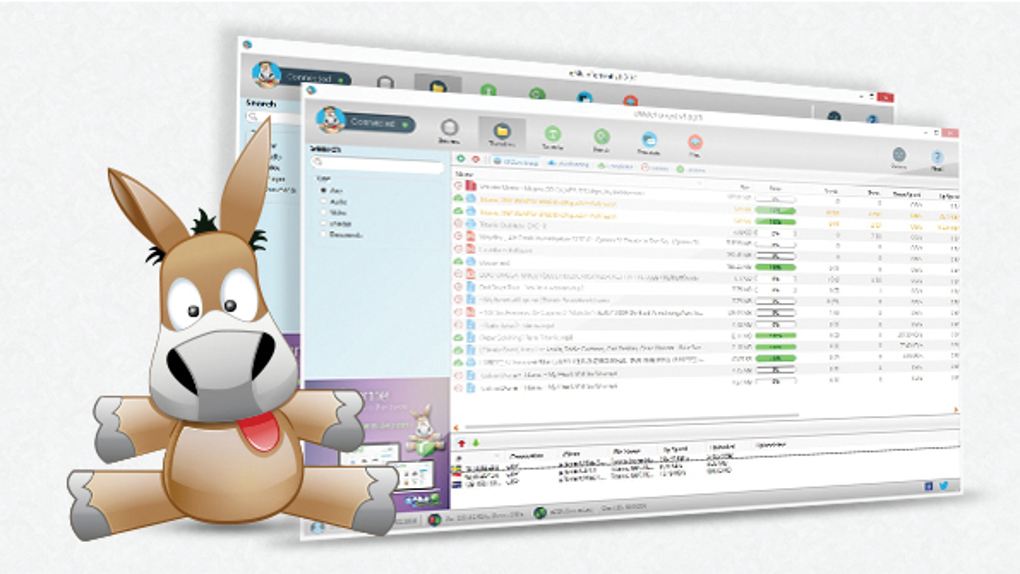Open the Servers toolbar icon in the front window

point(449,128)
